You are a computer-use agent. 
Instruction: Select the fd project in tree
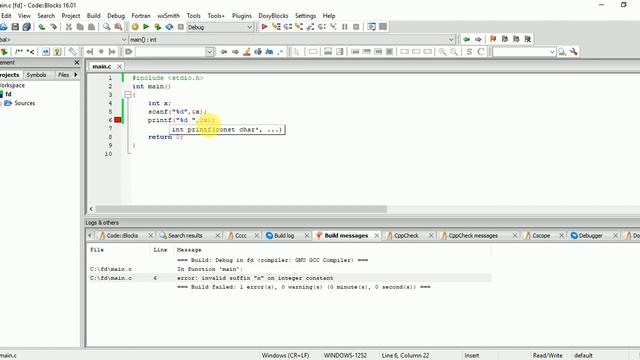tap(8, 94)
